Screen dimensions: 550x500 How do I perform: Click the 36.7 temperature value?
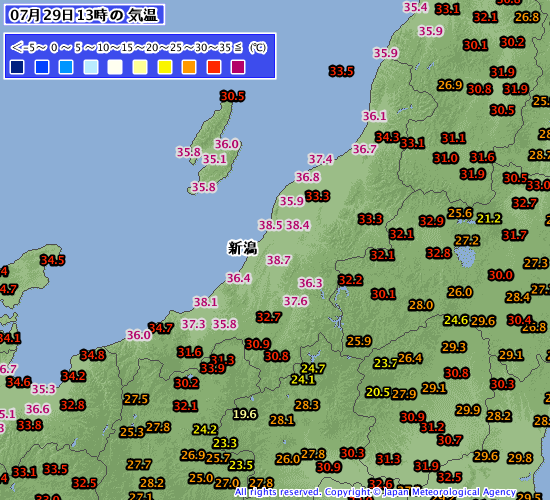(x=364, y=149)
